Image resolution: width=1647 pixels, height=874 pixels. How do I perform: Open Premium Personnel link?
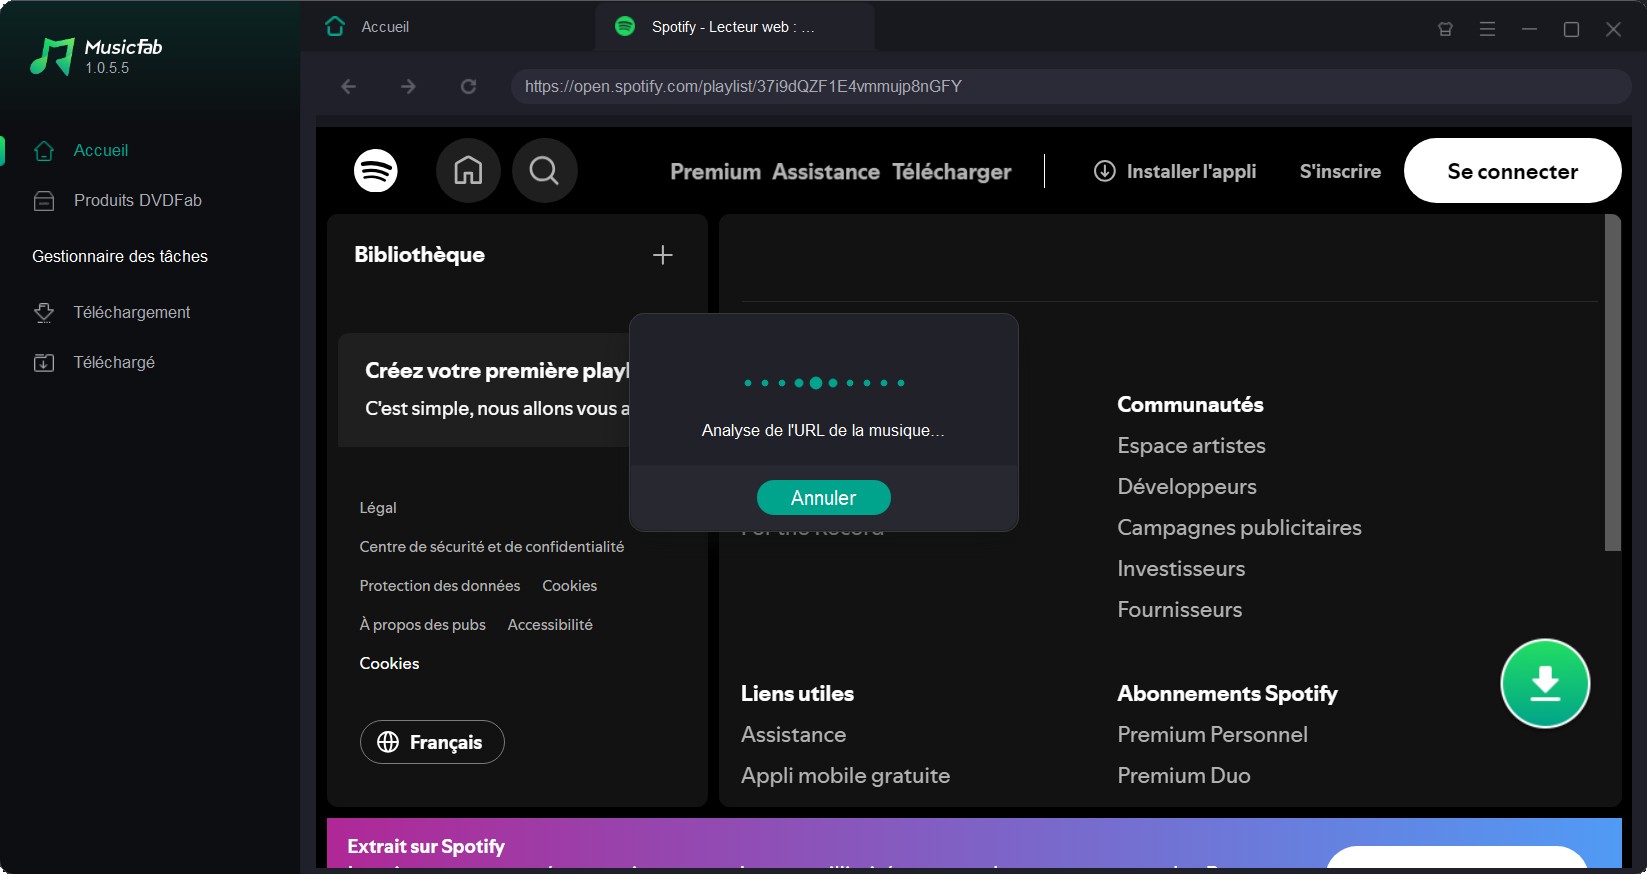1212,735
